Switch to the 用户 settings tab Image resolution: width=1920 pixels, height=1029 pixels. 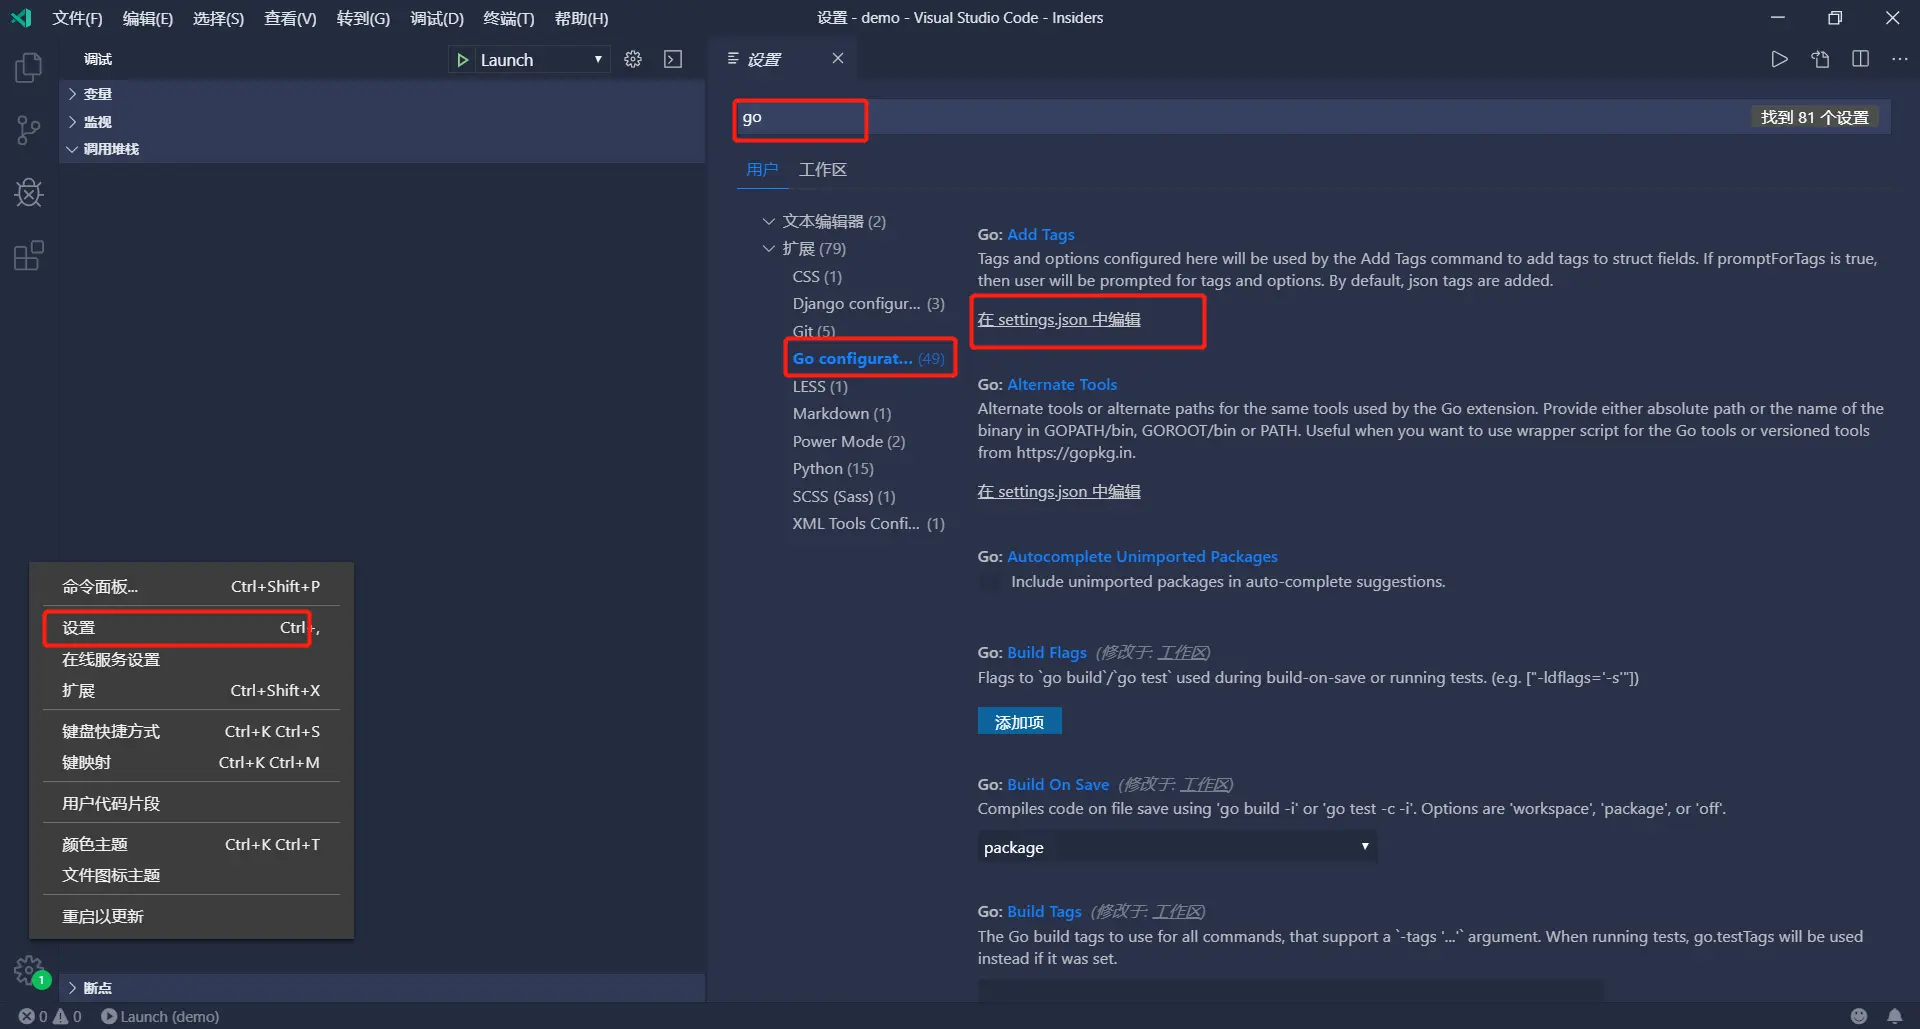pyautogui.click(x=762, y=170)
